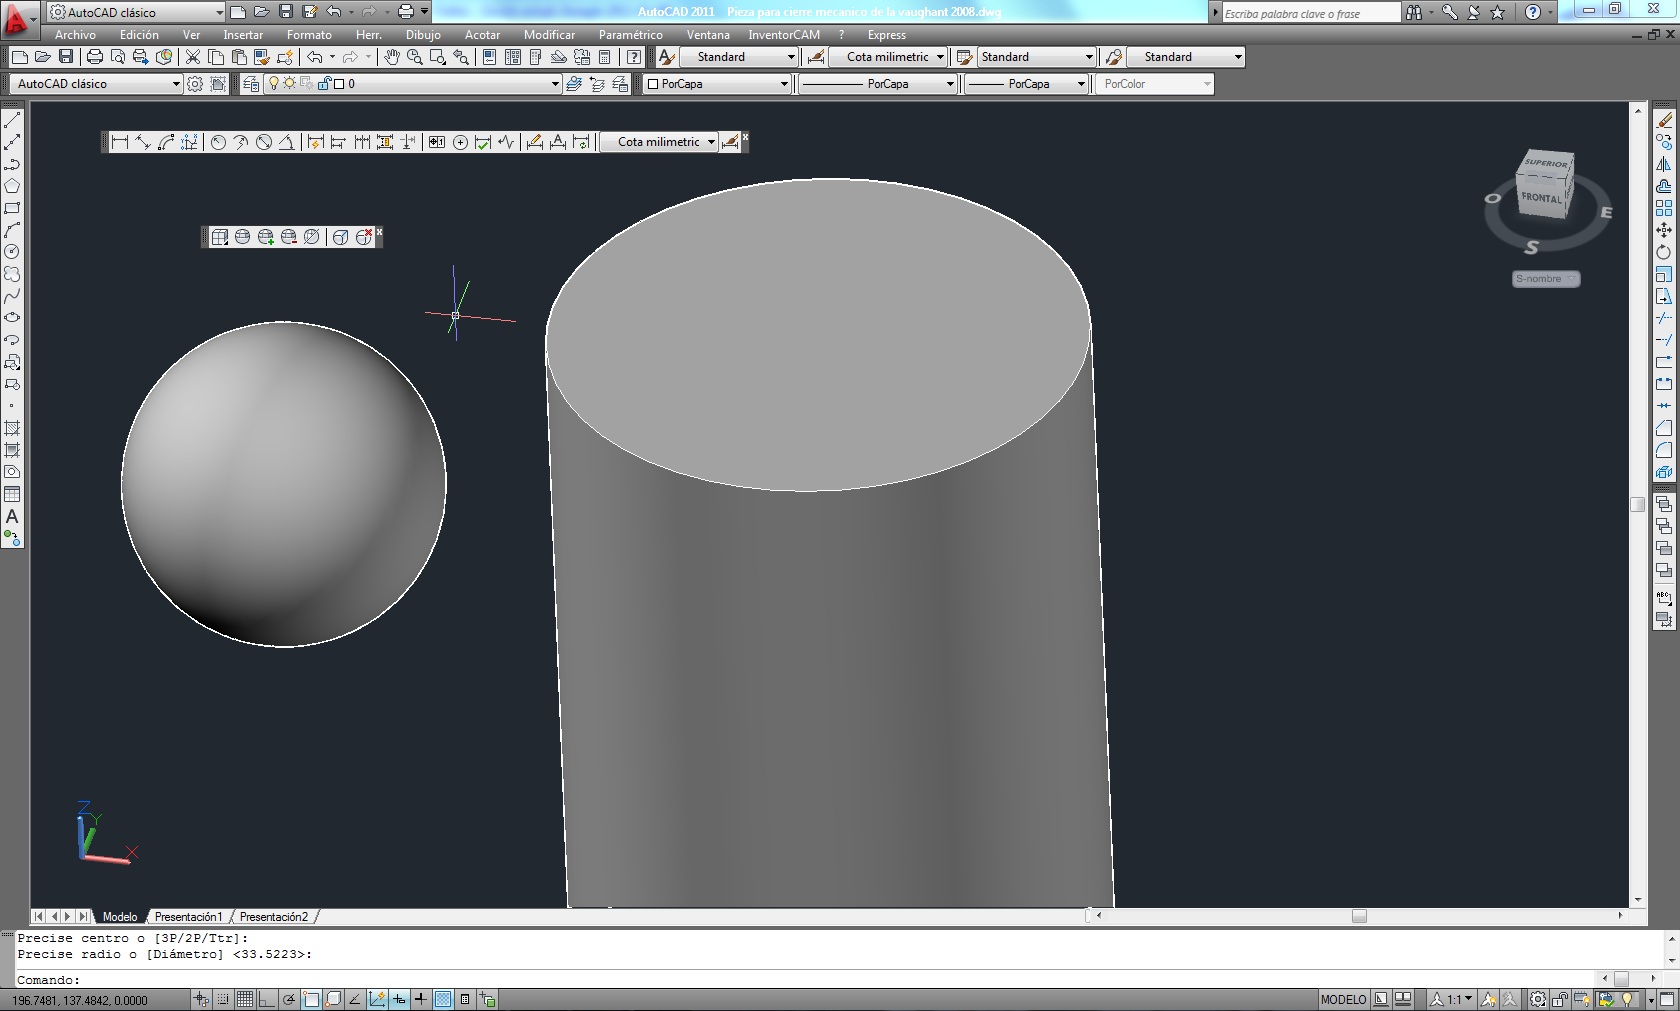Click the Zoom Previous icon
Image resolution: width=1680 pixels, height=1011 pixels.
point(461,57)
